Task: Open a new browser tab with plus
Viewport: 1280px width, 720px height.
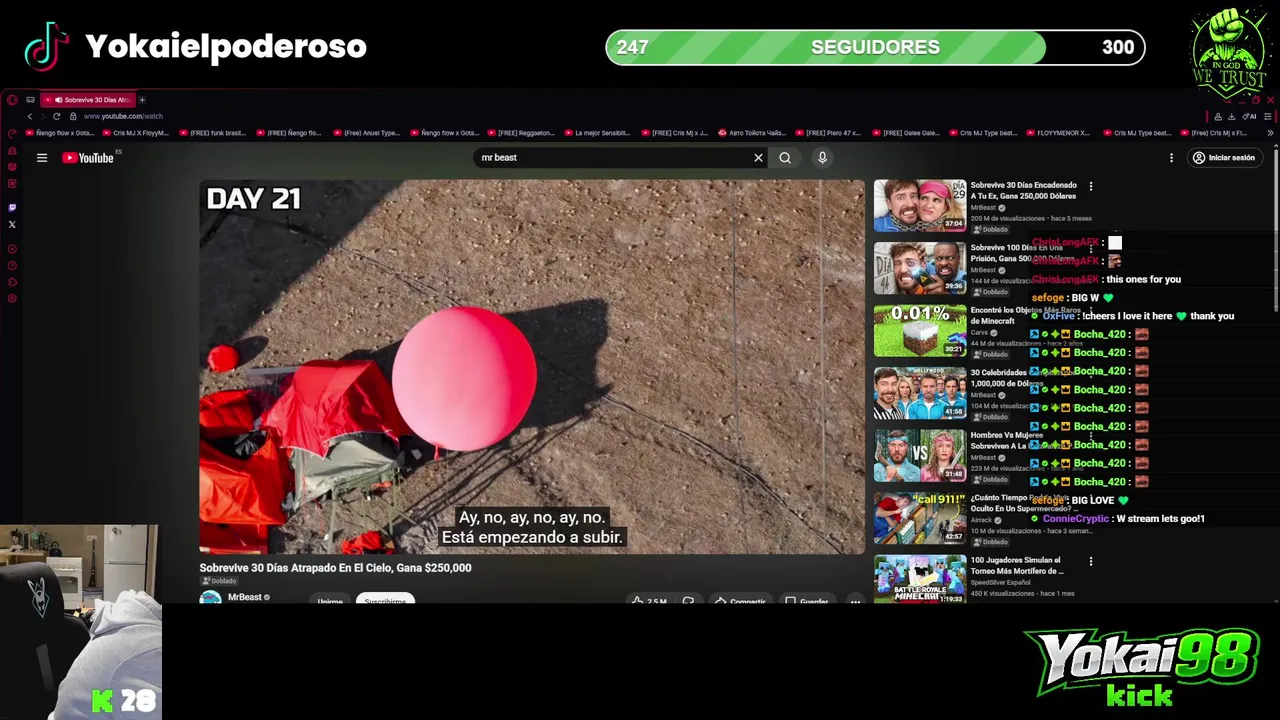Action: (142, 100)
